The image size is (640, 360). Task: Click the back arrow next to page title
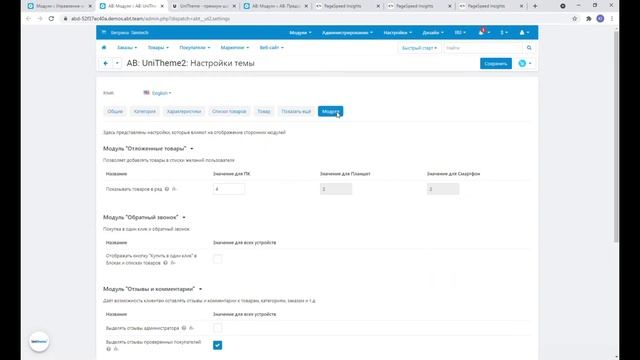[x=106, y=63]
